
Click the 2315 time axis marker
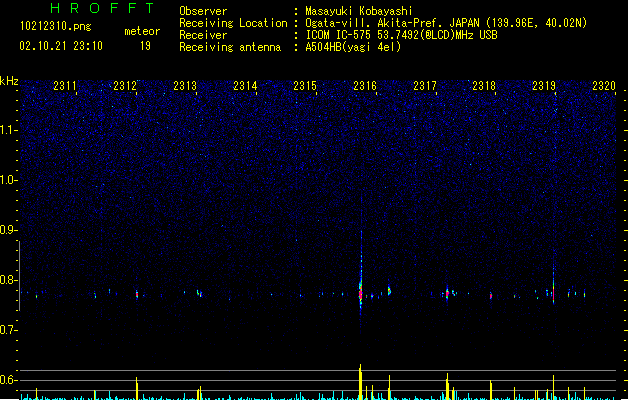(305, 86)
